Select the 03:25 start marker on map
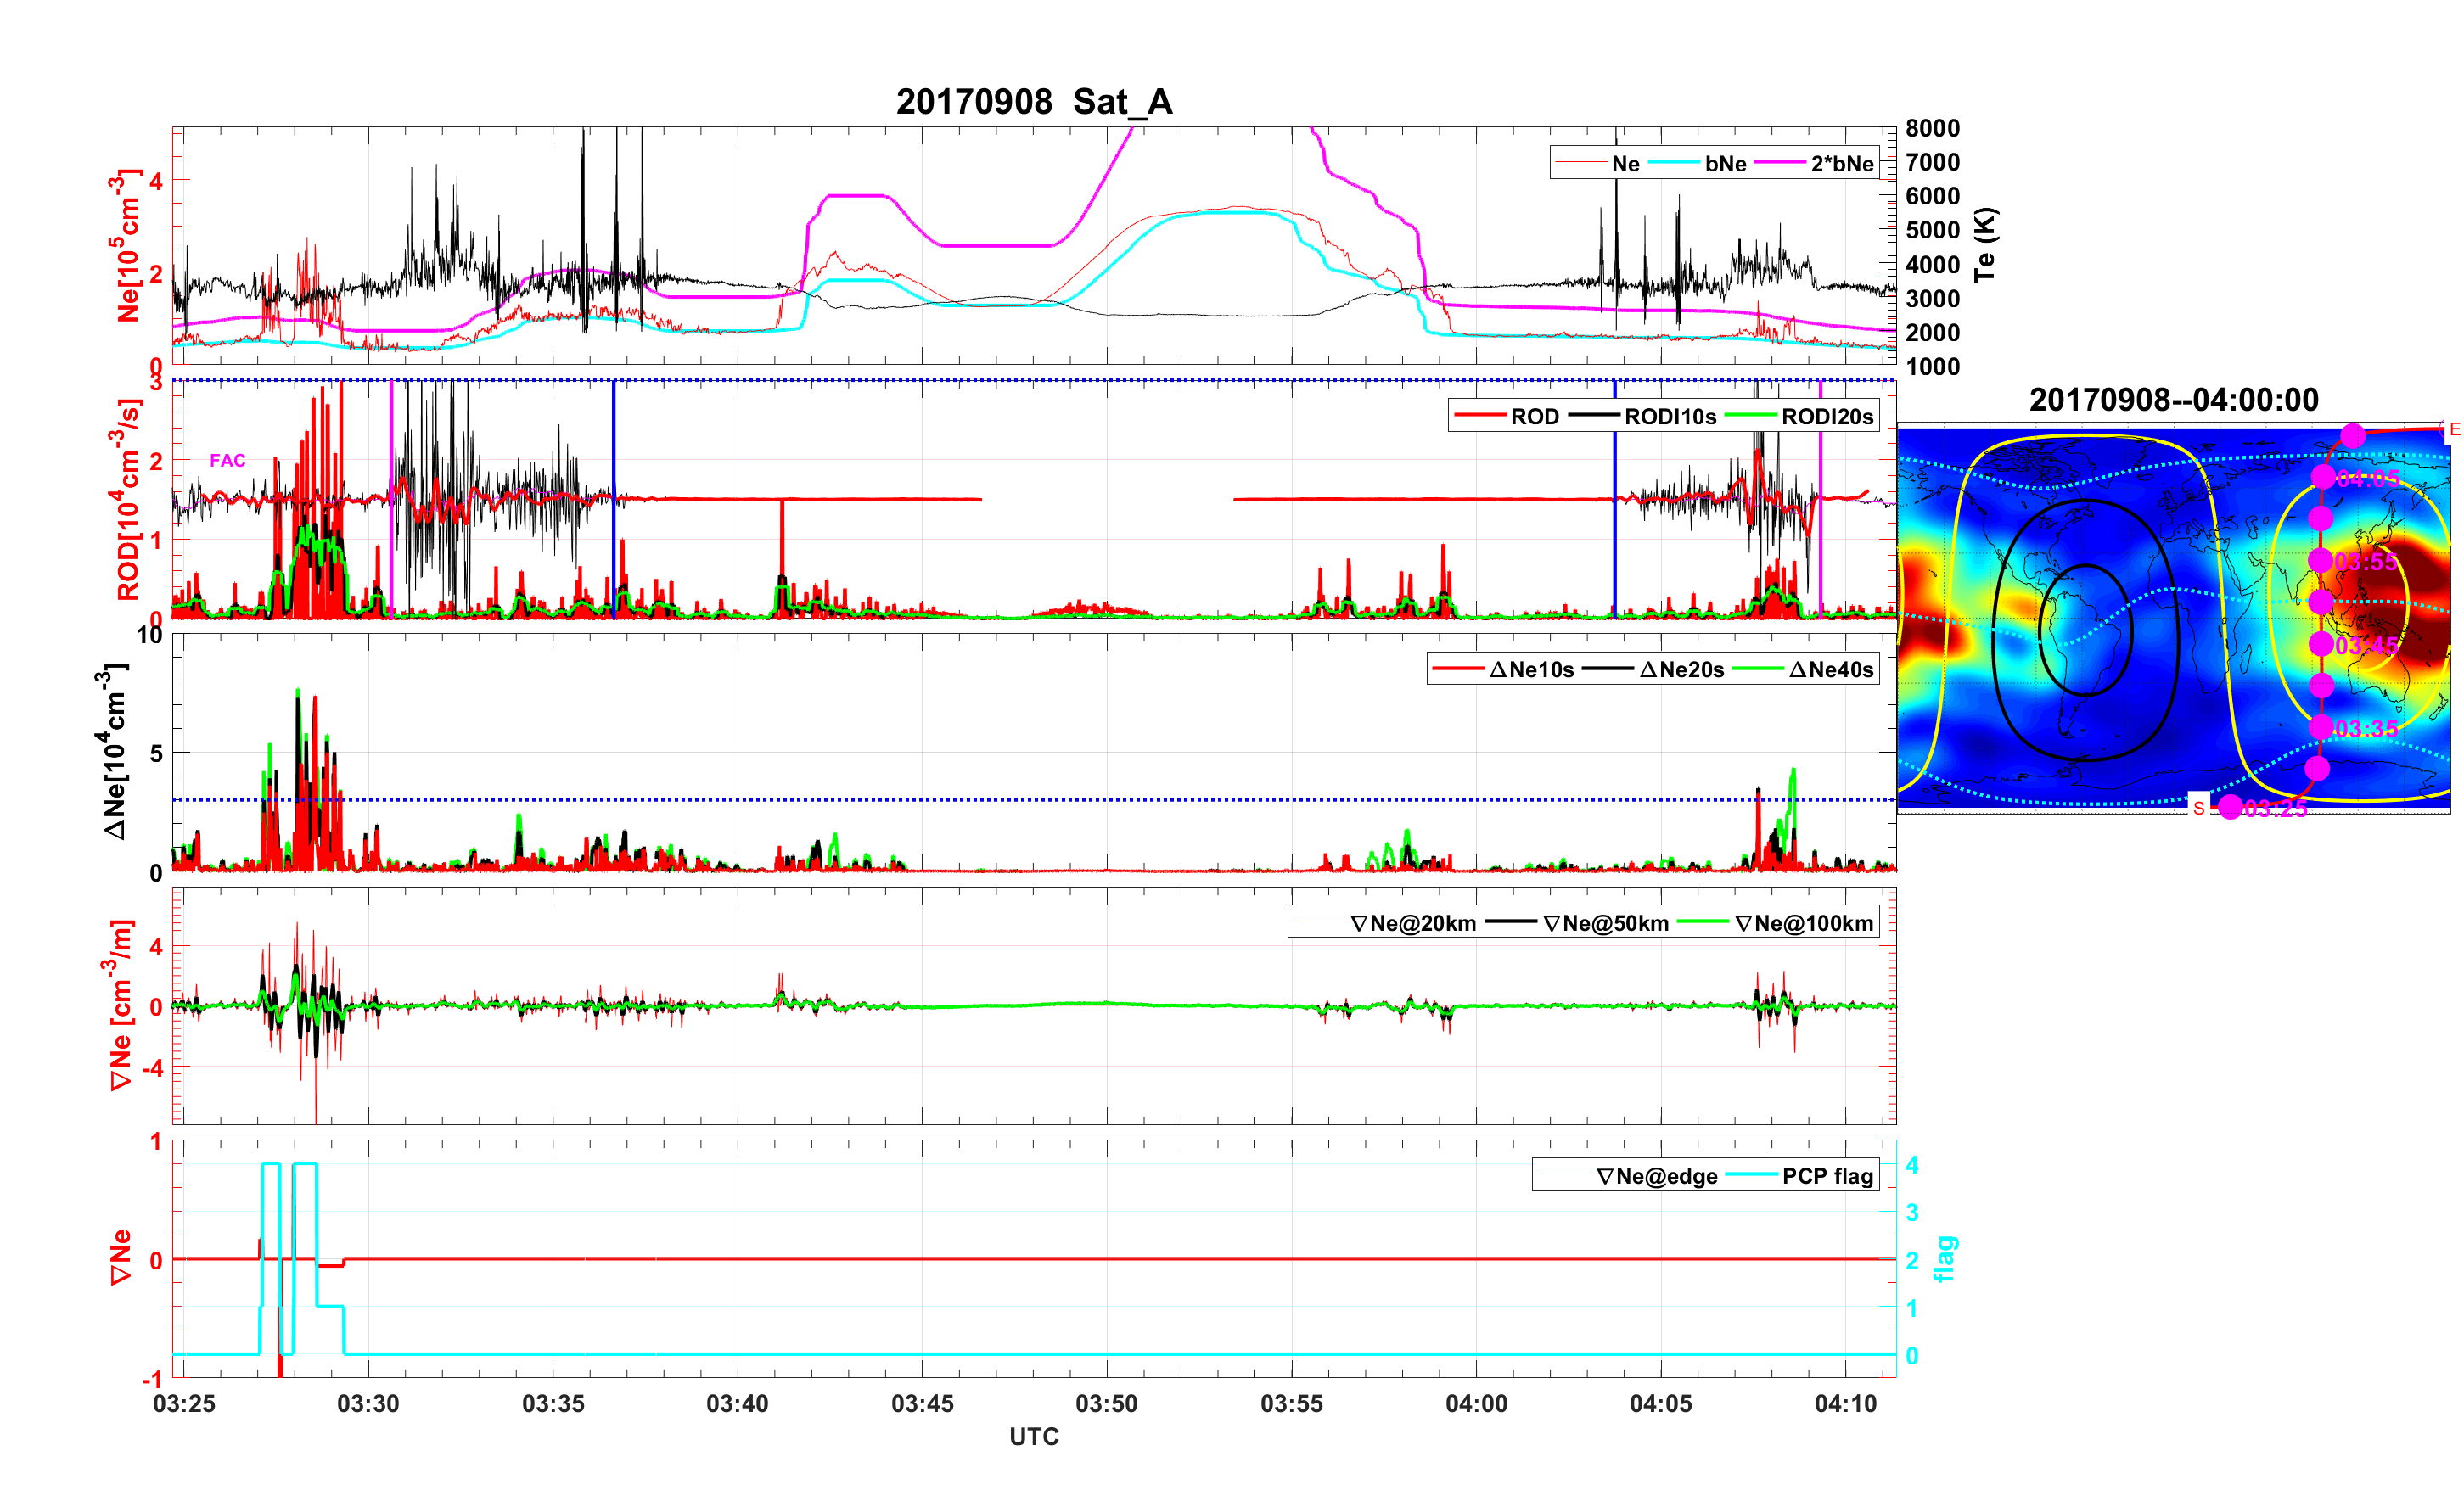The height and width of the screenshot is (1490, 2464). 2231,807
